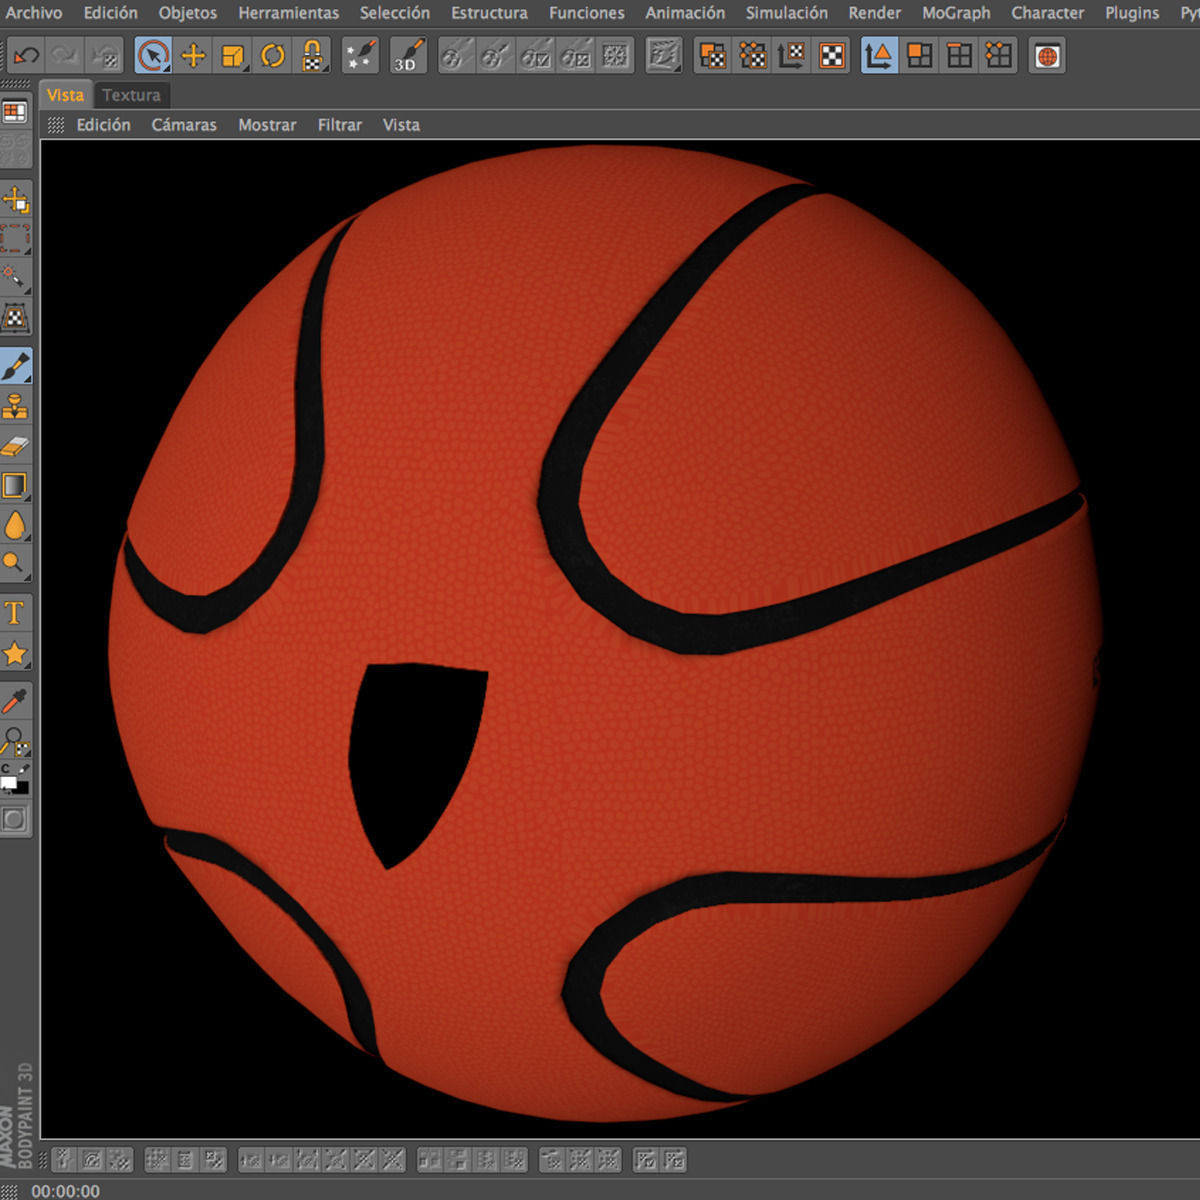
Task: Select the star shape tool
Action: [x=15, y=653]
